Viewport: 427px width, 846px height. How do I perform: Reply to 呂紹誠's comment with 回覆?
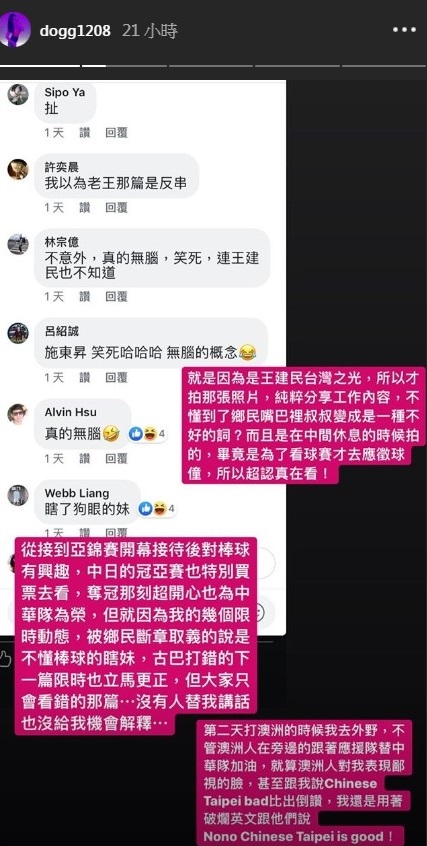tap(116, 377)
